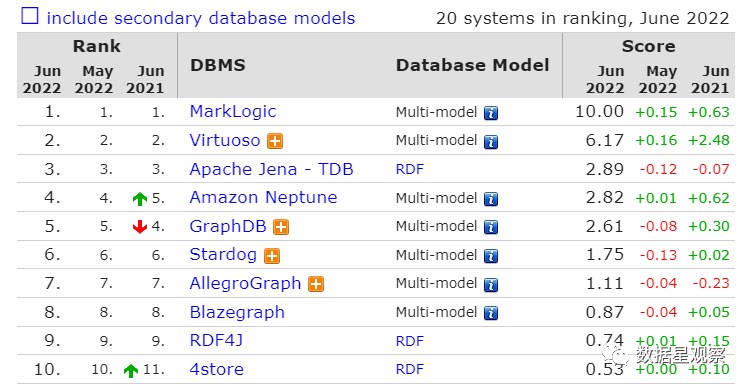
Task: Click Blazegraph score value 0.87
Action: click(x=605, y=312)
